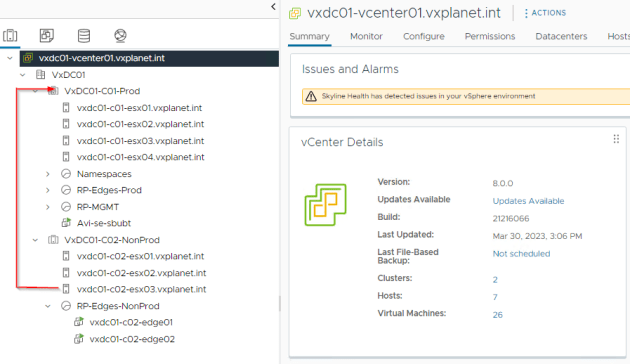630x364 pixels.
Task: Click the VxDC01 datacenter icon
Action: coord(41,75)
